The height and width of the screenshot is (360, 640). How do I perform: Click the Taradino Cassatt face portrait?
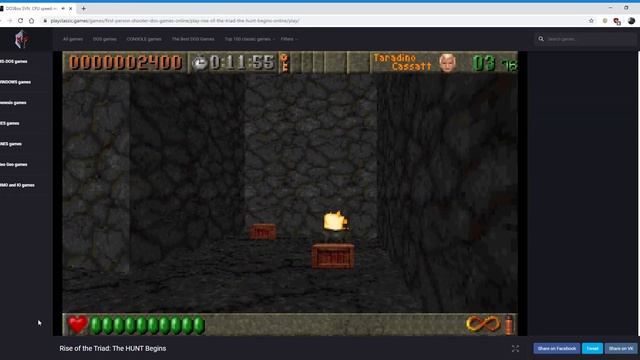[447, 62]
